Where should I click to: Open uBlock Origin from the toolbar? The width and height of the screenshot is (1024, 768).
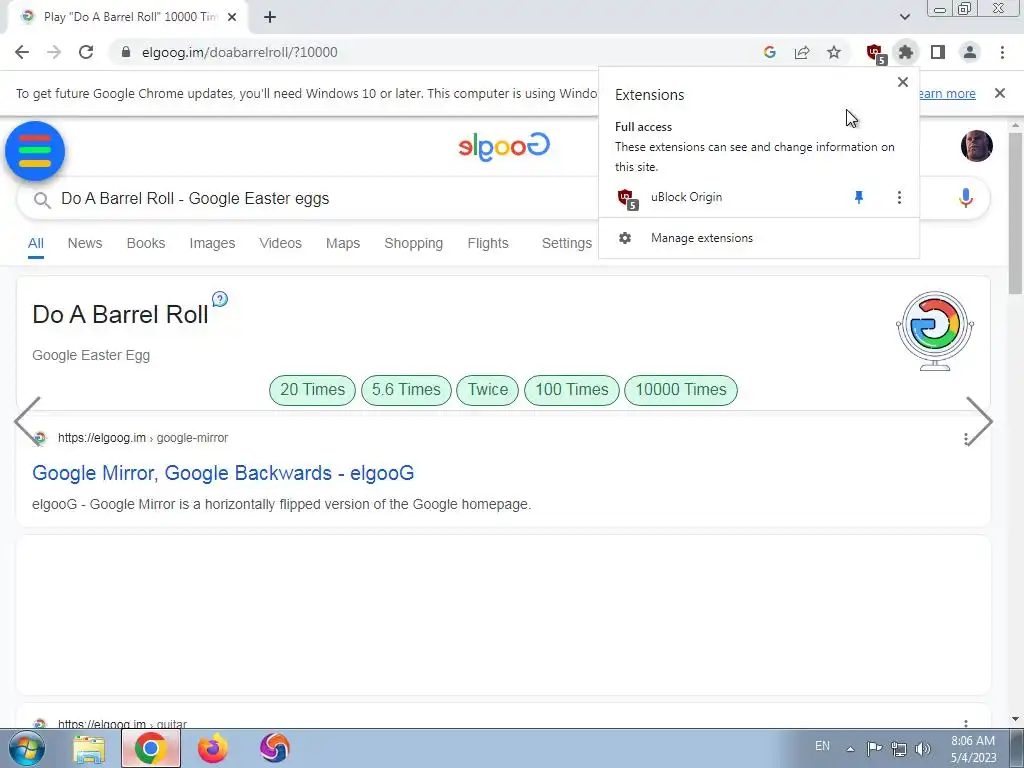click(x=875, y=53)
